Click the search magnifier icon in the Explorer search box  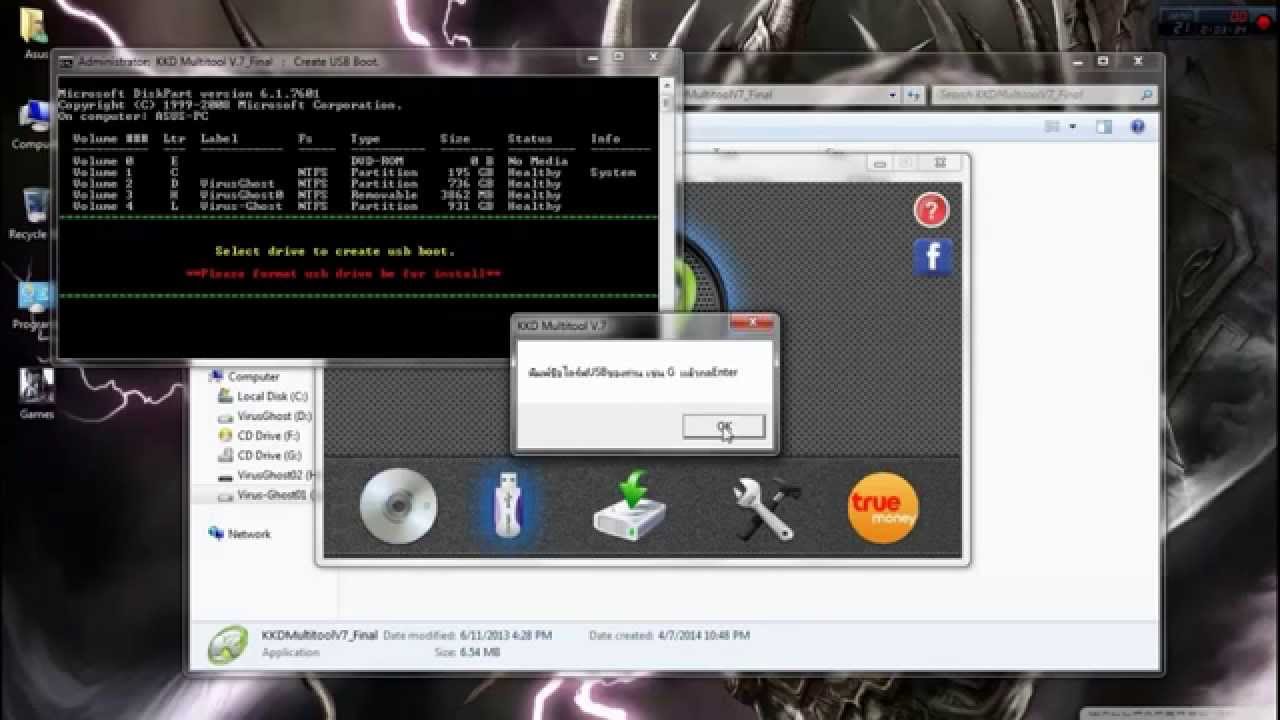[x=1147, y=95]
